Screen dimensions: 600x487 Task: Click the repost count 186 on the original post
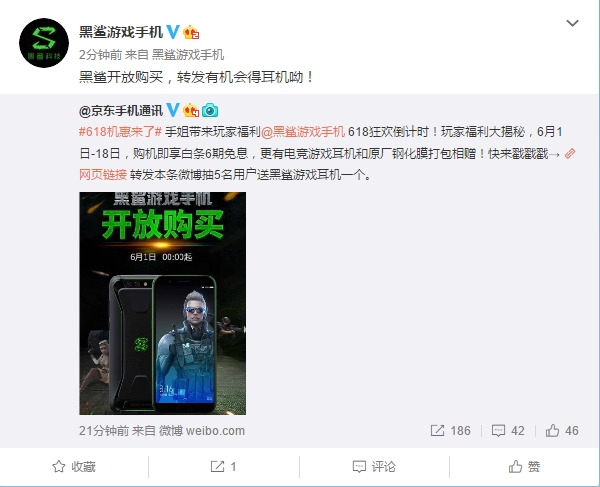pyautogui.click(x=450, y=431)
